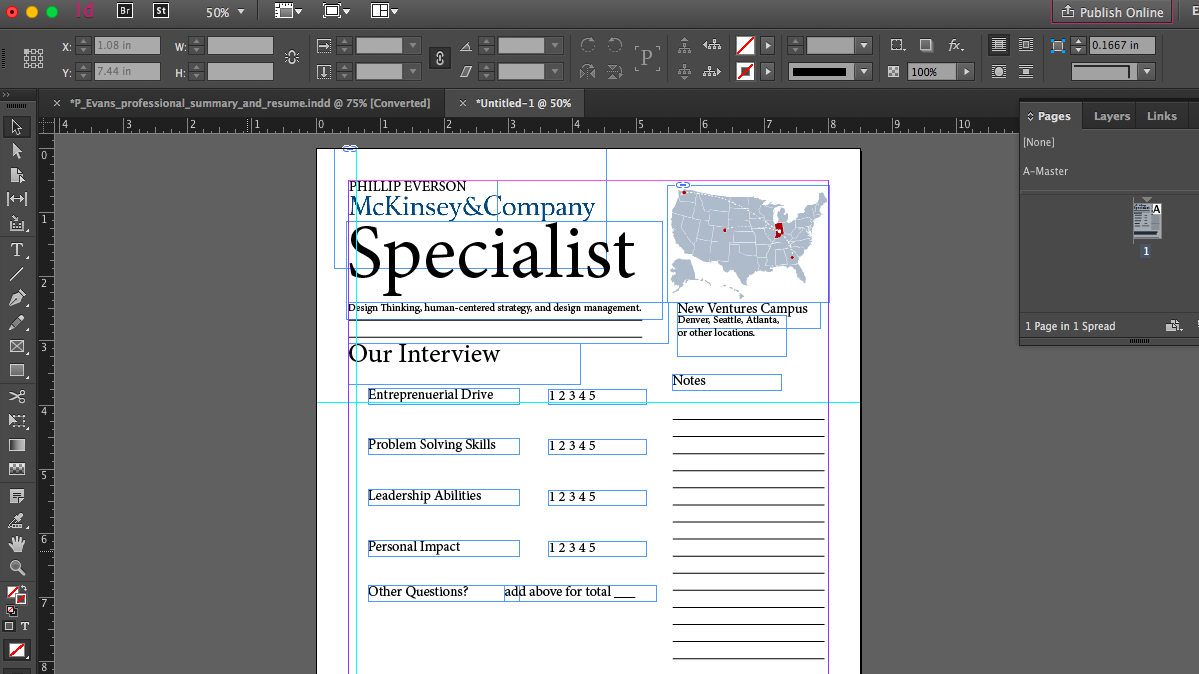
Task: Enable Jump Object text wrap option
Action: tap(1025, 71)
